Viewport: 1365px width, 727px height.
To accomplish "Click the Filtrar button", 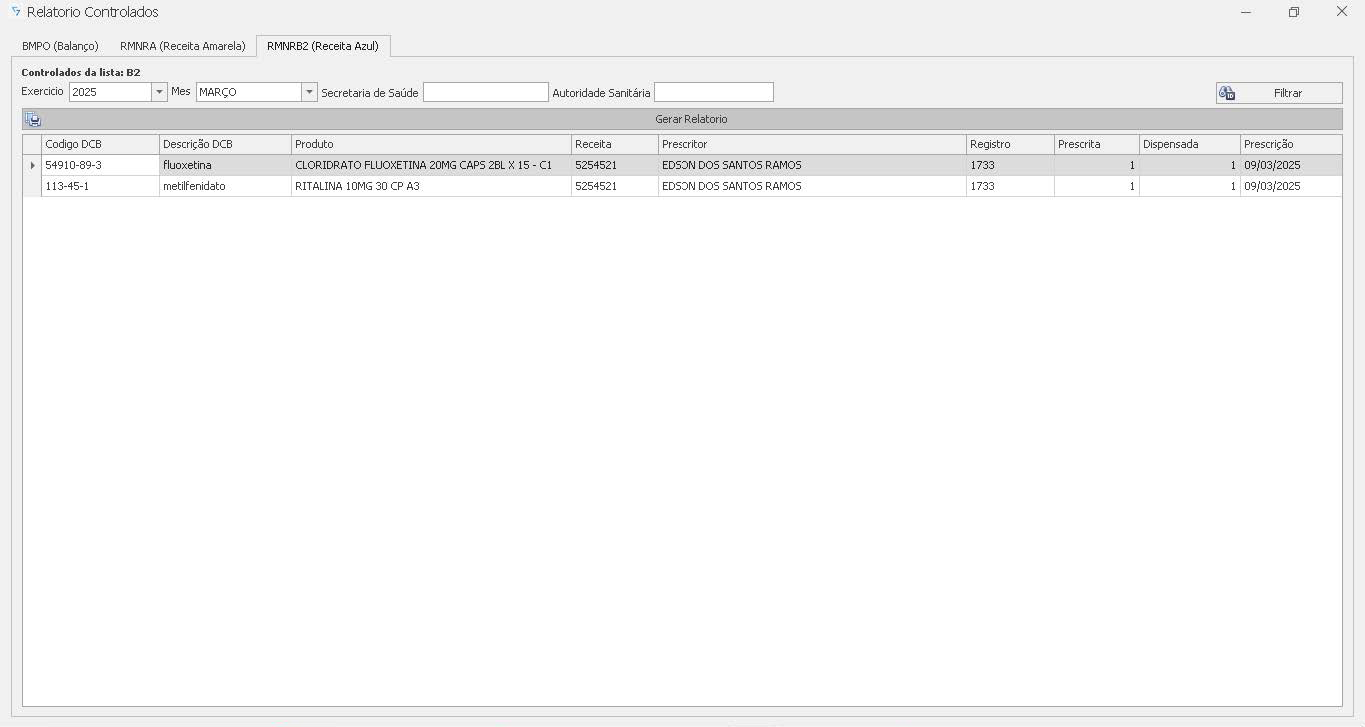I will pos(1279,93).
